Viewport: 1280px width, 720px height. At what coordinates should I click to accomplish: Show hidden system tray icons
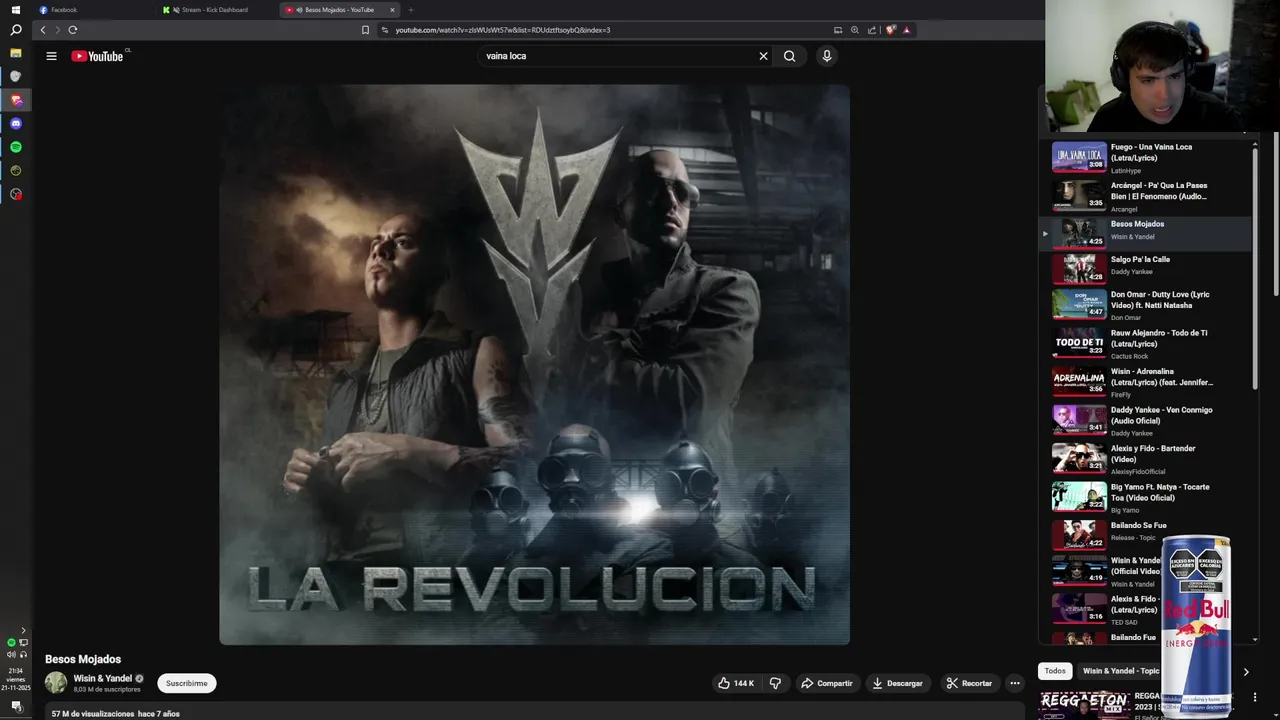click(x=23, y=631)
